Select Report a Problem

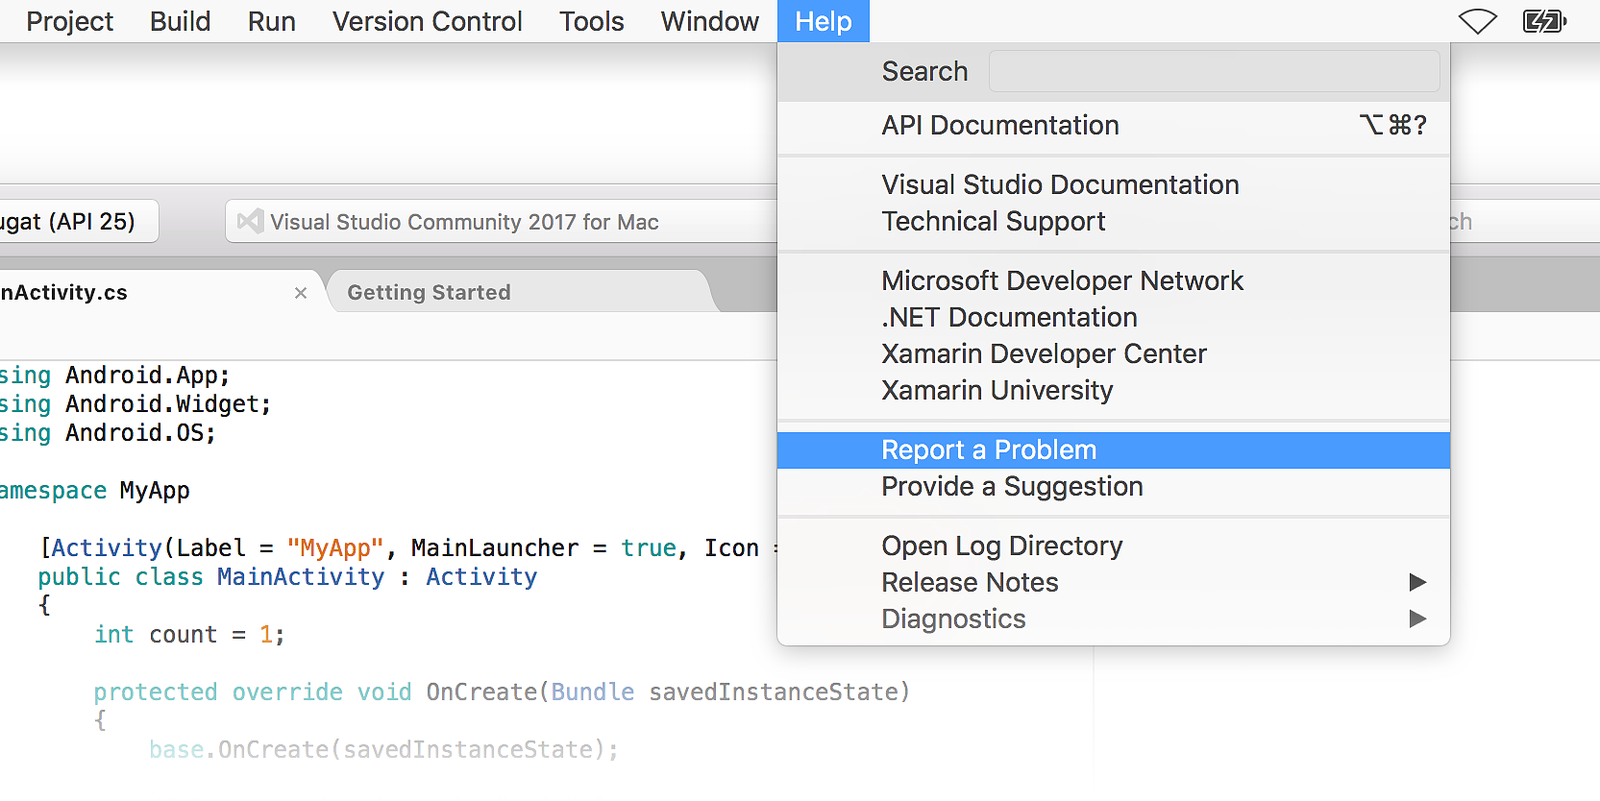989,450
